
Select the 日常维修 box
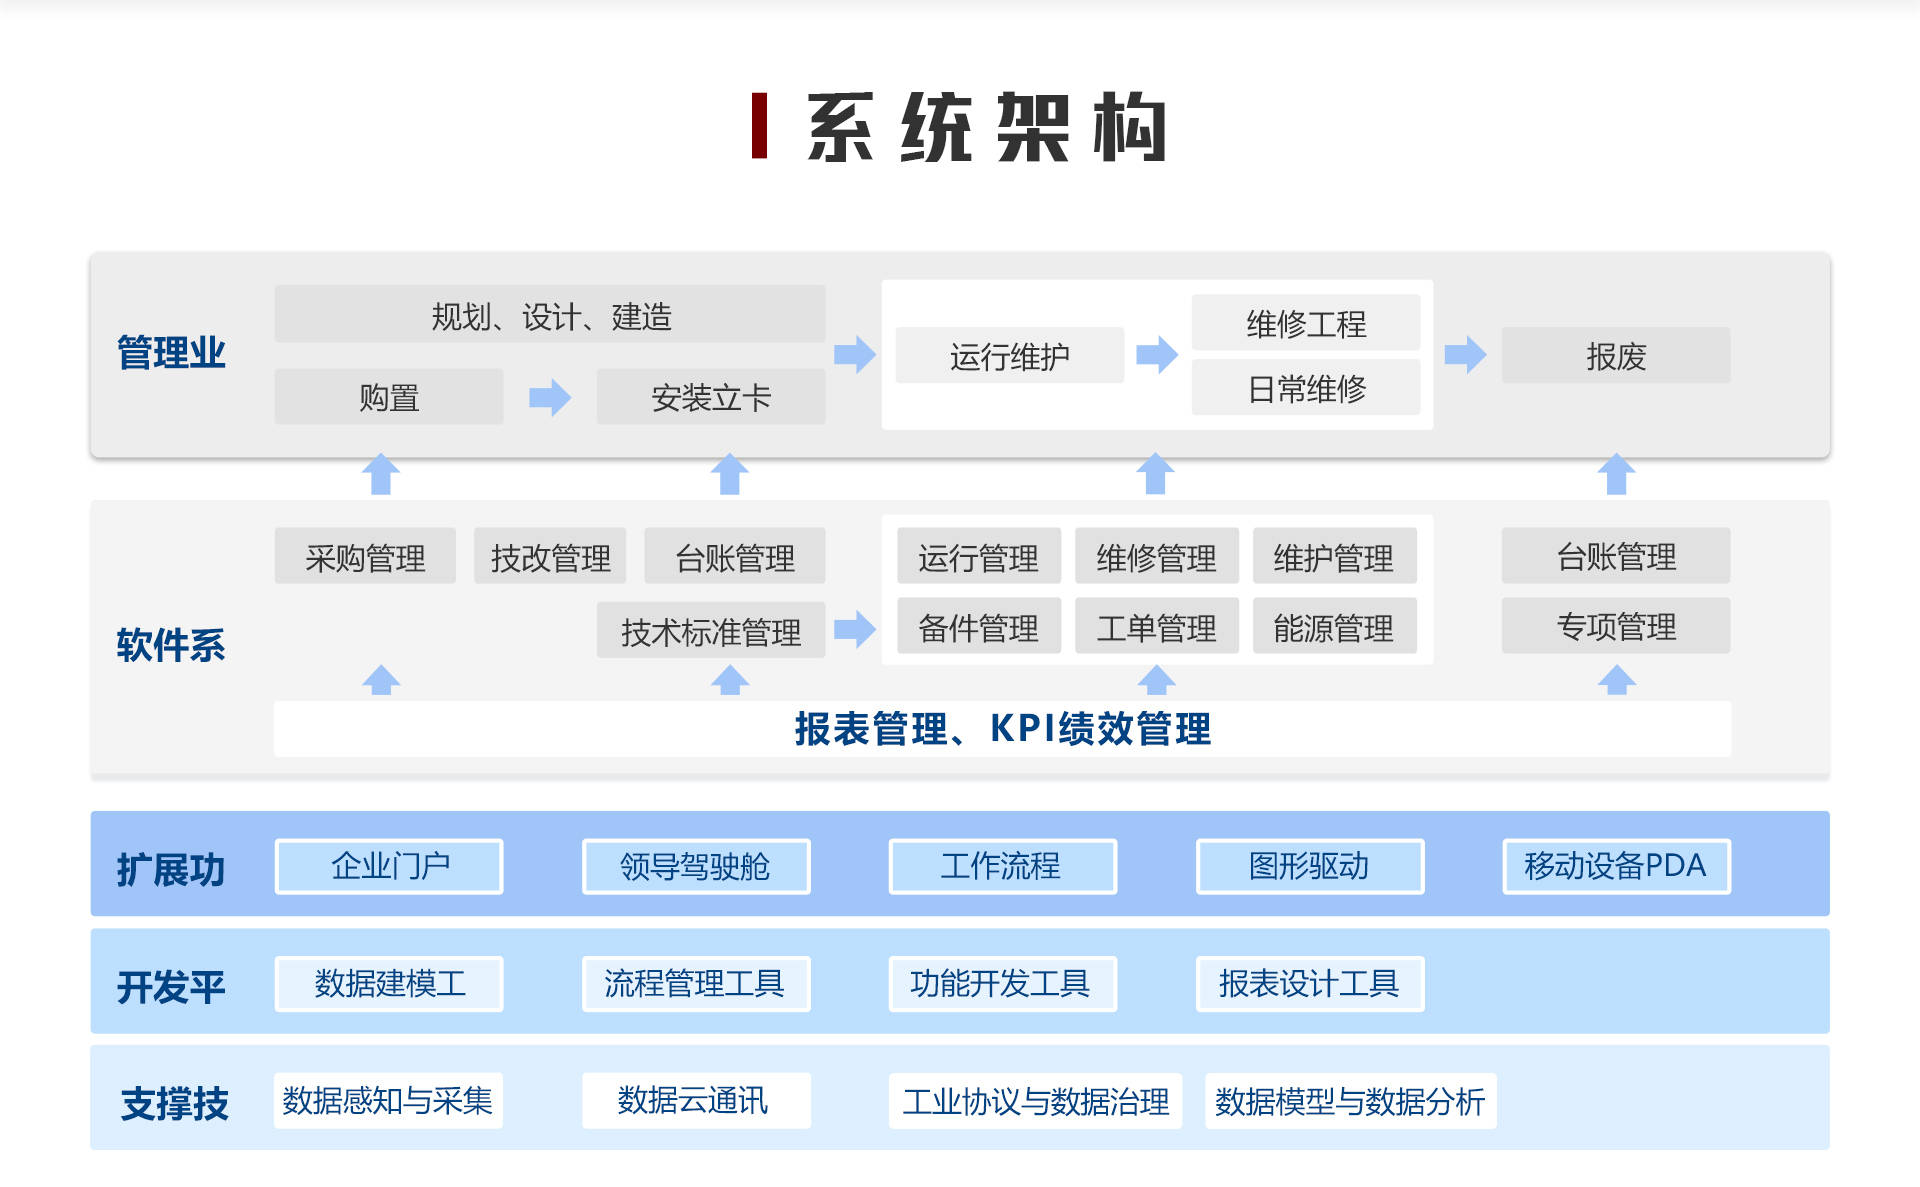pos(1306,387)
